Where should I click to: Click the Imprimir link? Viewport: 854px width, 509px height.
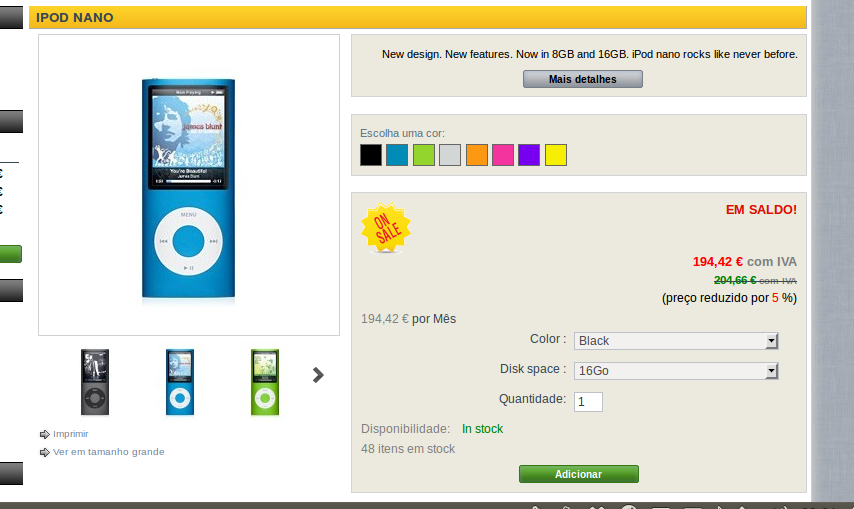[70, 434]
